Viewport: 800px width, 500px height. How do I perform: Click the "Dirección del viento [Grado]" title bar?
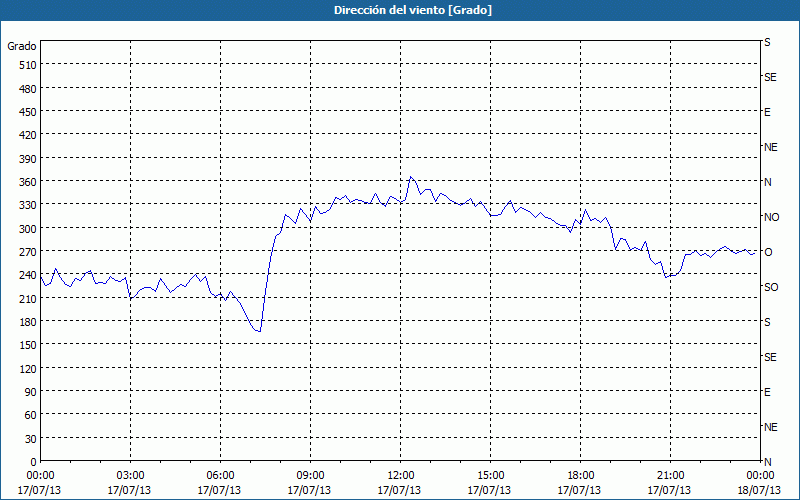pyautogui.click(x=400, y=10)
